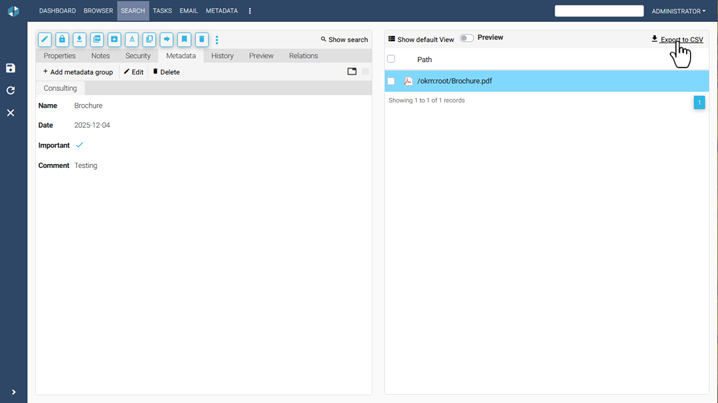Open the TASKS menu

click(x=162, y=11)
